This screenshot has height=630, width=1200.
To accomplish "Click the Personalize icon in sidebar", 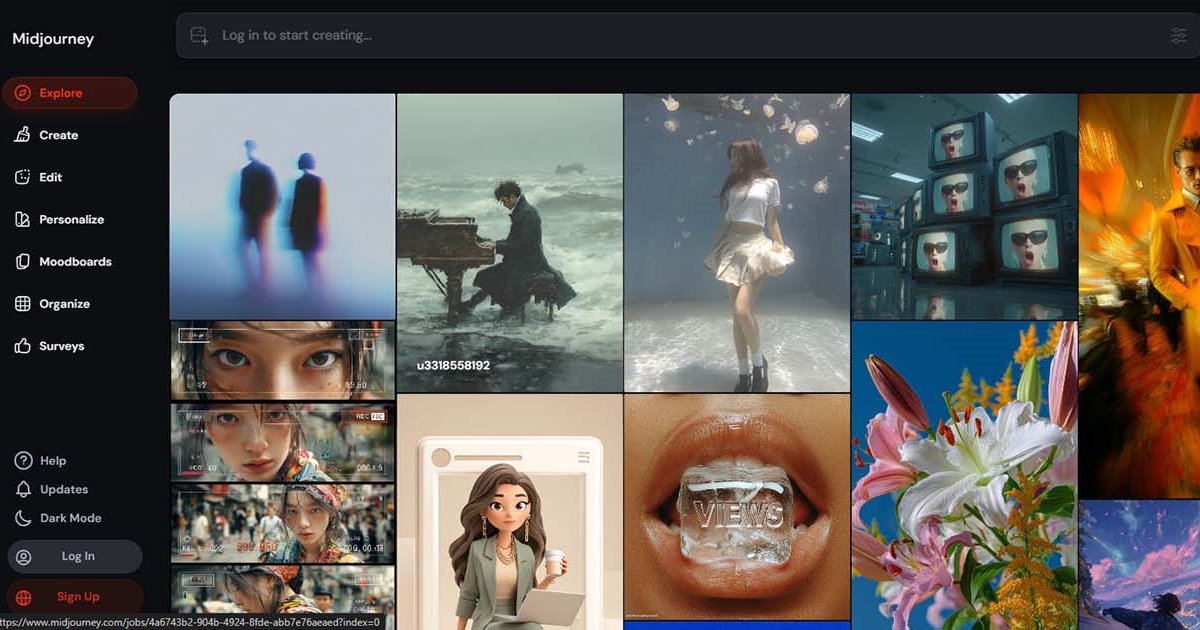I will (22, 219).
